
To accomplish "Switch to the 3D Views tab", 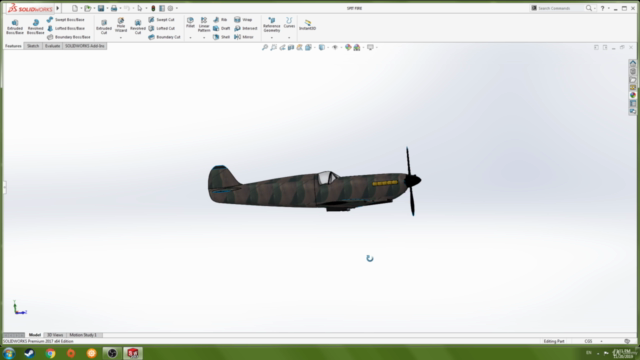I will [55, 335].
